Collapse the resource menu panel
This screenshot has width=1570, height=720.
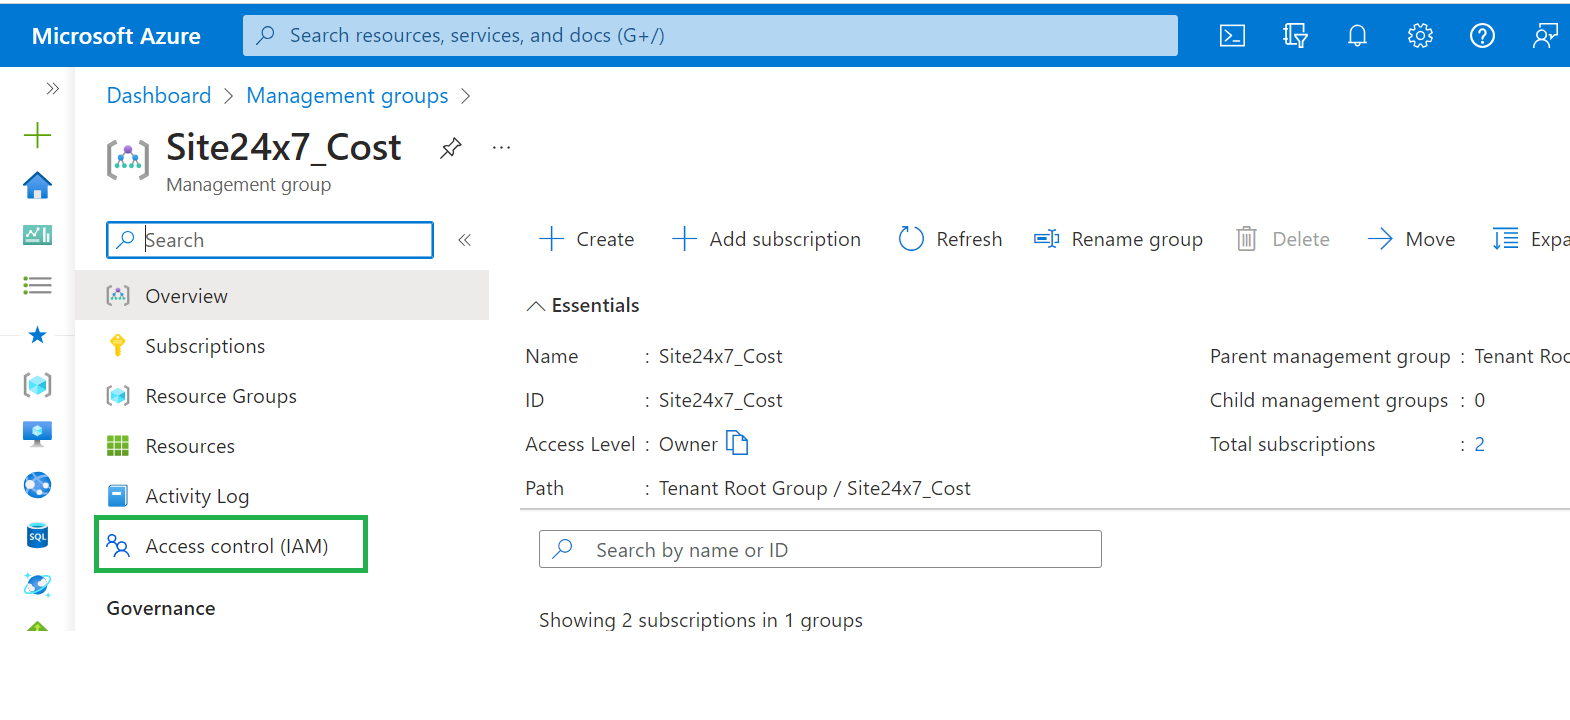click(x=464, y=240)
